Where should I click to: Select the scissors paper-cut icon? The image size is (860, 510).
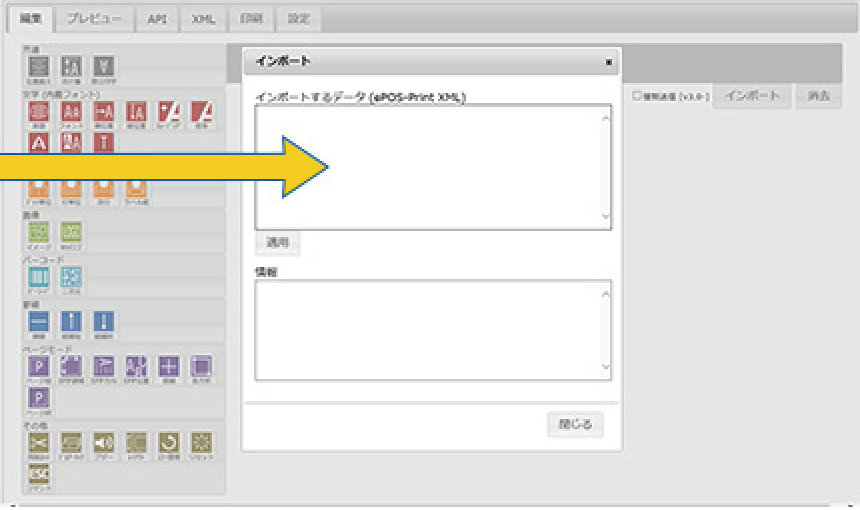pyautogui.click(x=39, y=442)
